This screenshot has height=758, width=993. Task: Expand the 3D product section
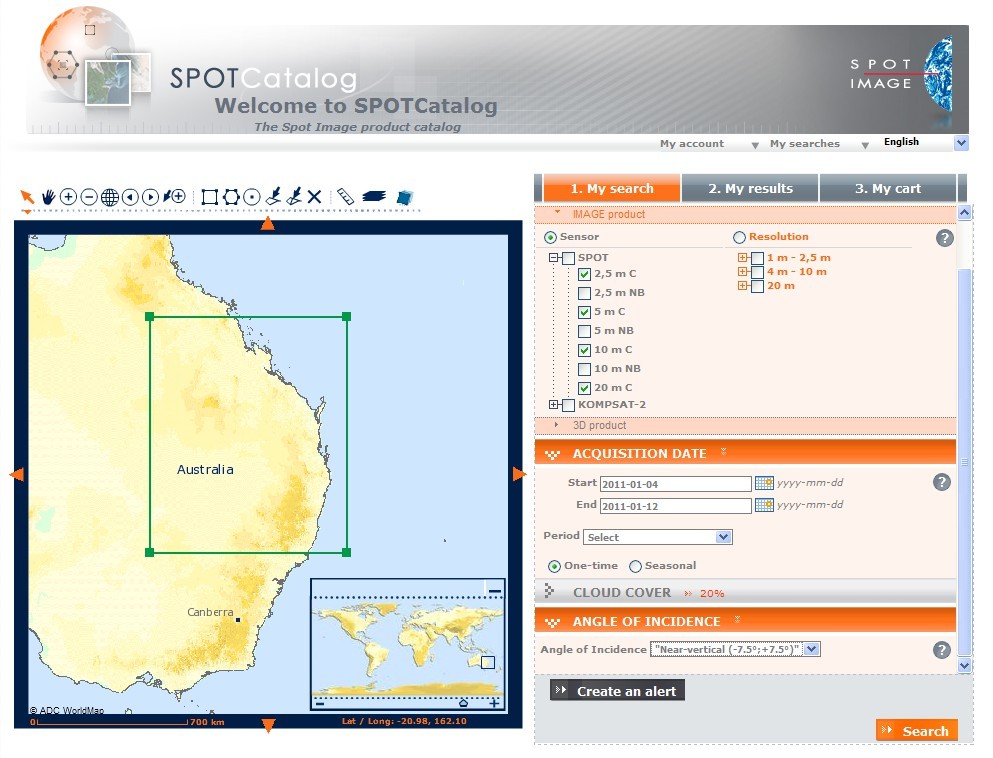click(x=745, y=426)
